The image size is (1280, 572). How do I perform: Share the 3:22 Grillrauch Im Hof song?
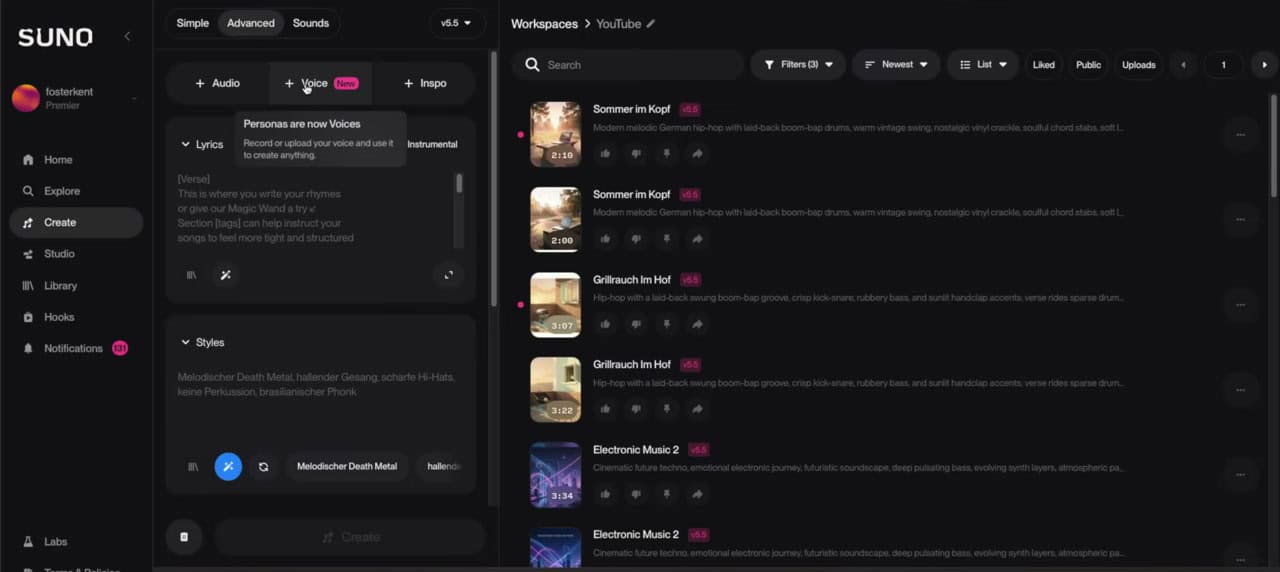pos(697,409)
